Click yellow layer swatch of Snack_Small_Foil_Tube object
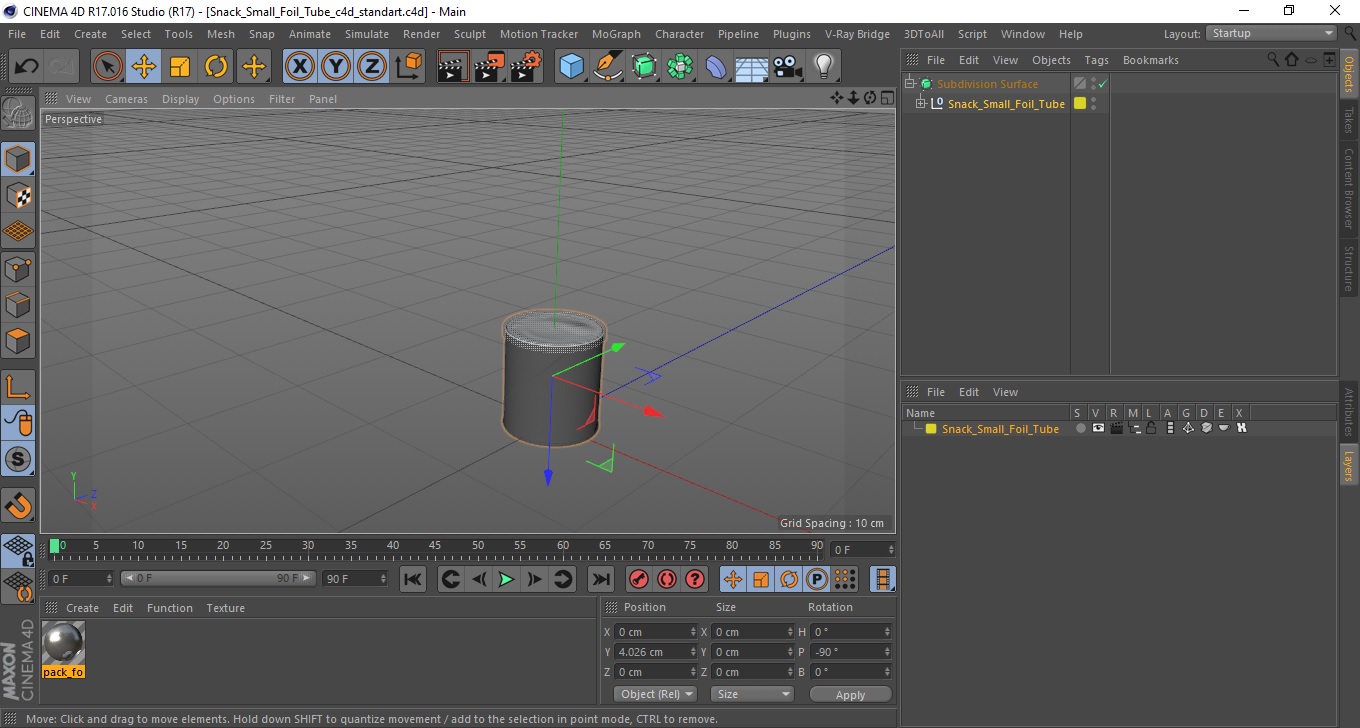This screenshot has width=1360, height=728. tap(1080, 103)
